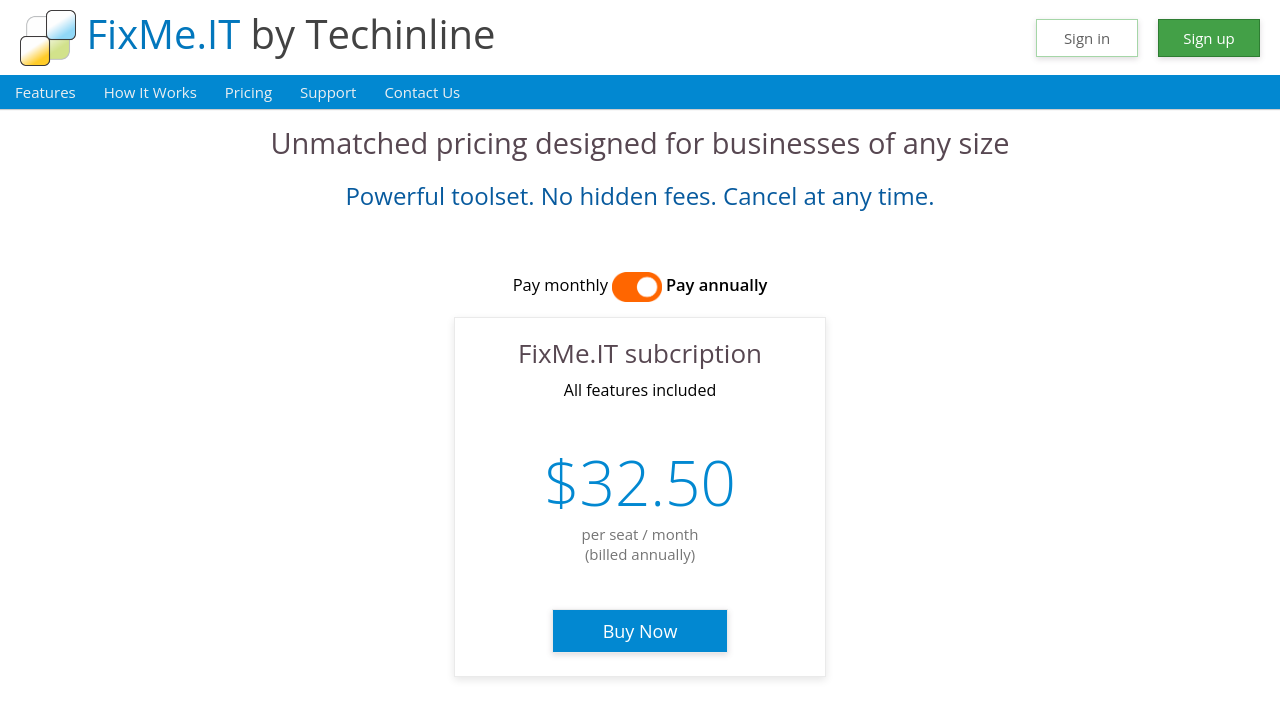Click the FixMe.IT brand title text

163,35
